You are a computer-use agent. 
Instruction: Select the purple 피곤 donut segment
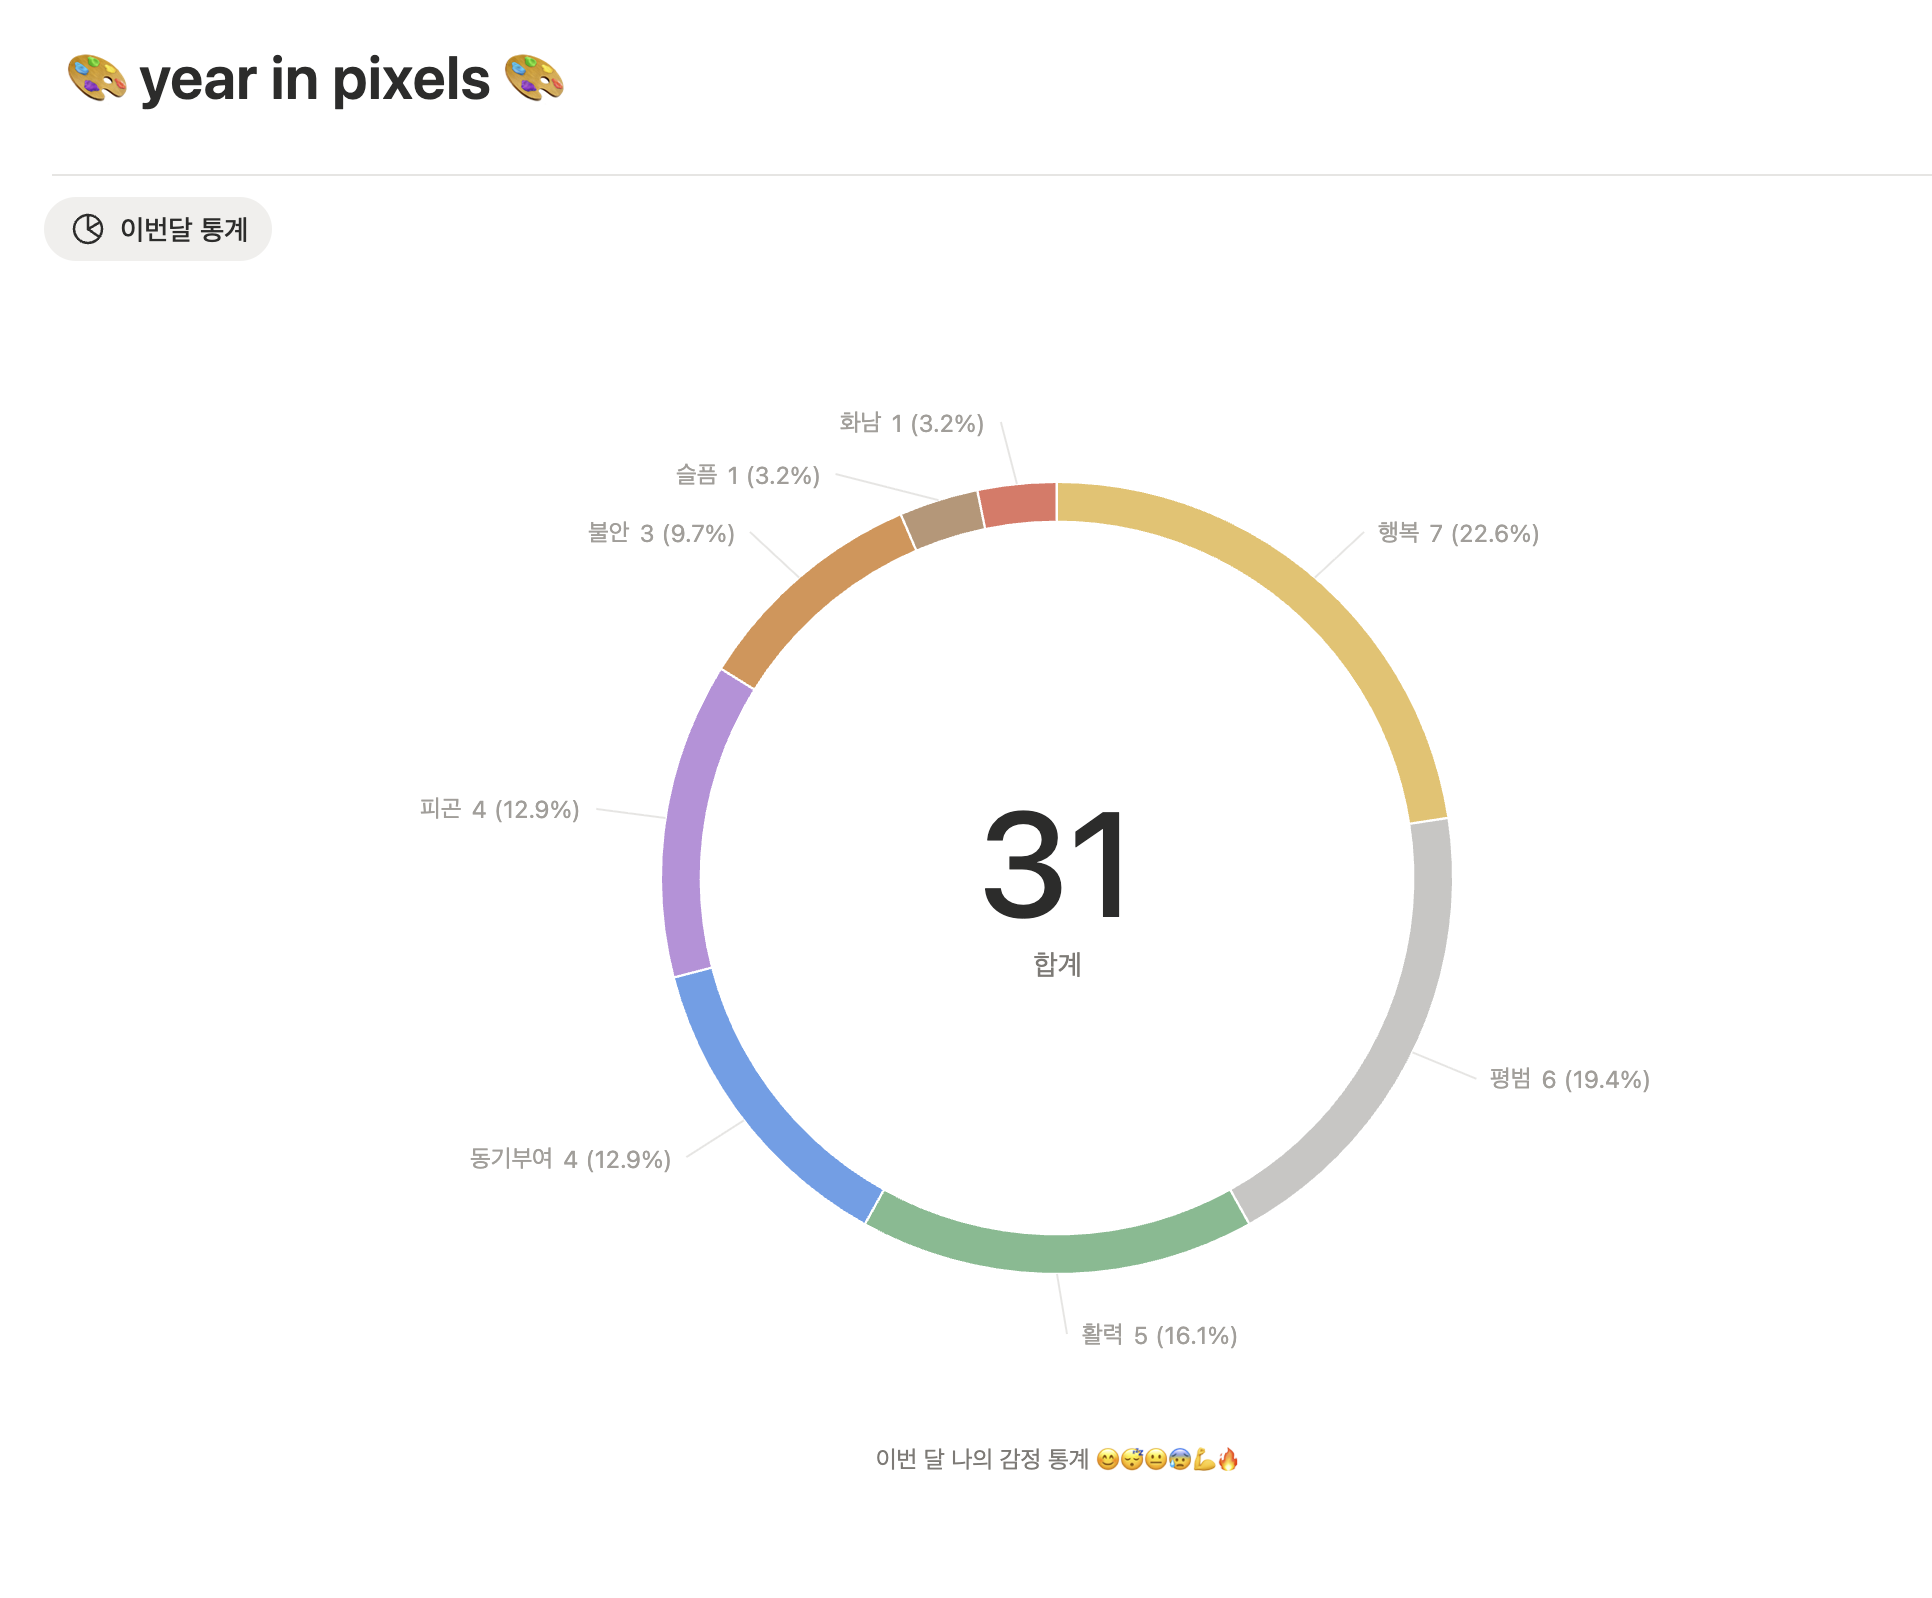(686, 822)
